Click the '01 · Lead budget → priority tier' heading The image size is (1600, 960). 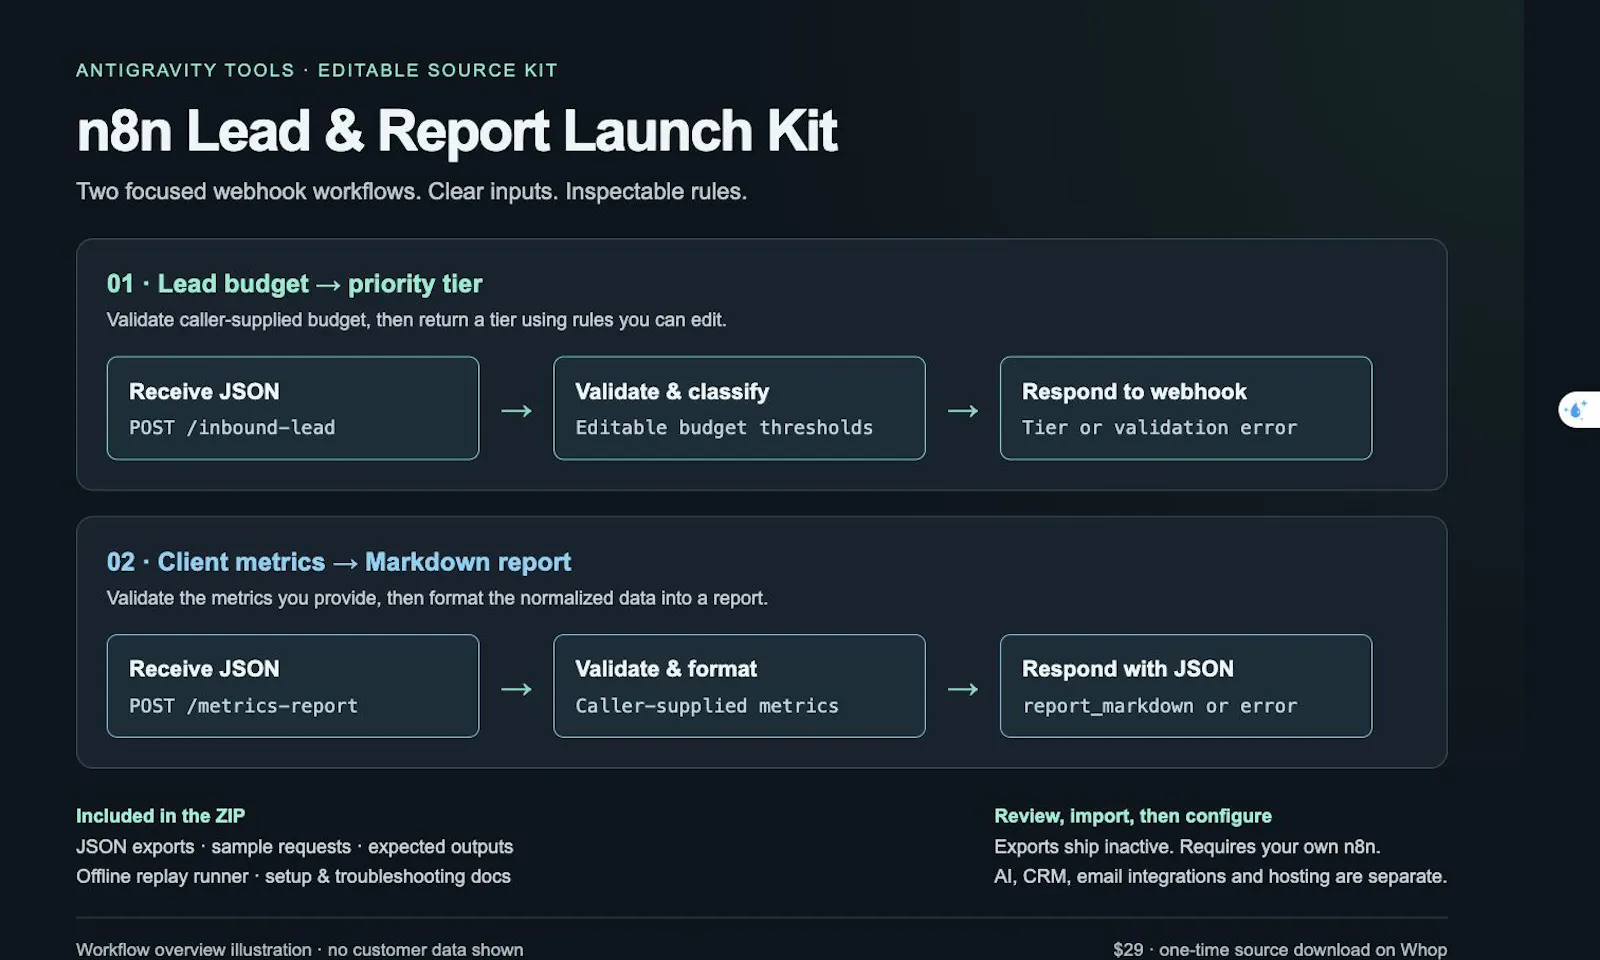(294, 284)
